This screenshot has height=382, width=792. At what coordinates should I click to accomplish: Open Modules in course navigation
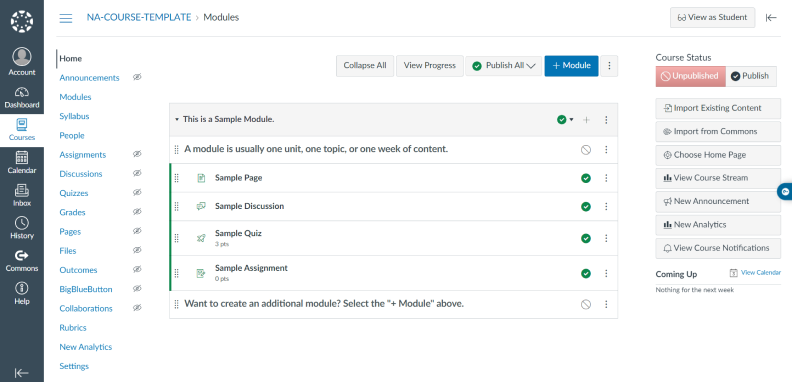(75, 97)
